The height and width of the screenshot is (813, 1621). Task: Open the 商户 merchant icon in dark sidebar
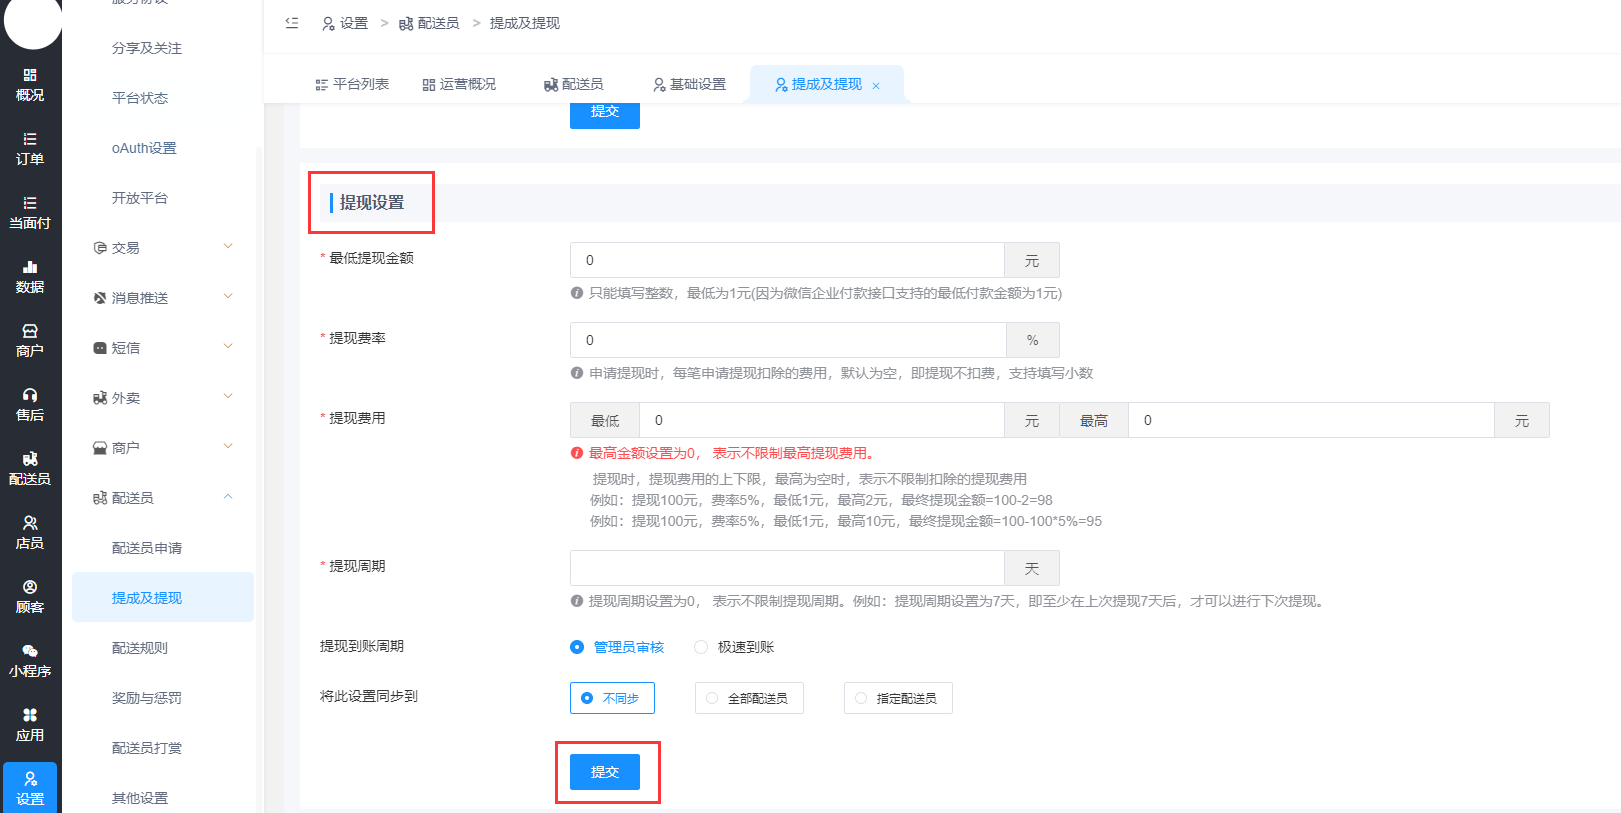[x=30, y=341]
